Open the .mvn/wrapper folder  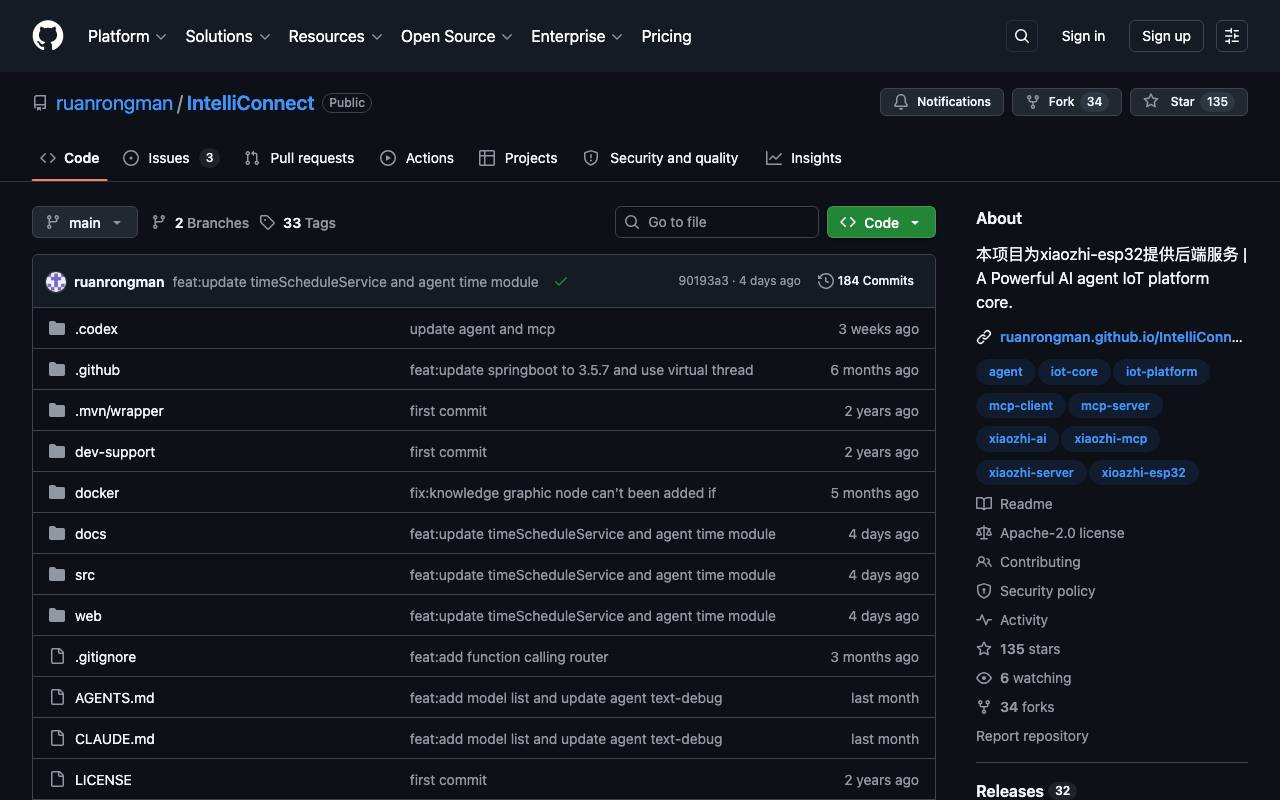[x=119, y=411]
